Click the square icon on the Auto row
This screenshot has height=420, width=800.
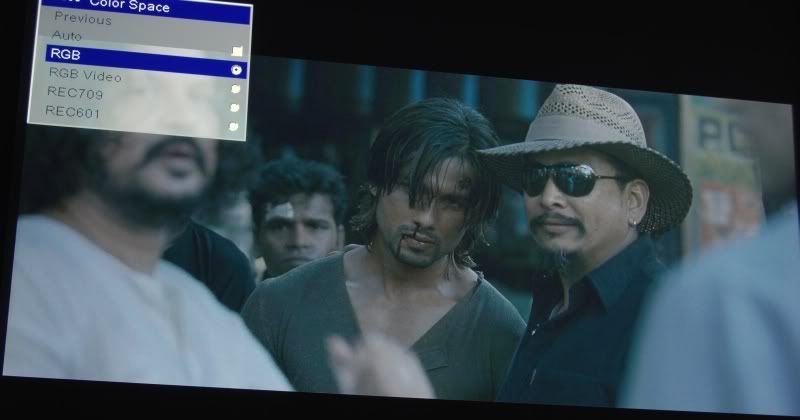(237, 51)
